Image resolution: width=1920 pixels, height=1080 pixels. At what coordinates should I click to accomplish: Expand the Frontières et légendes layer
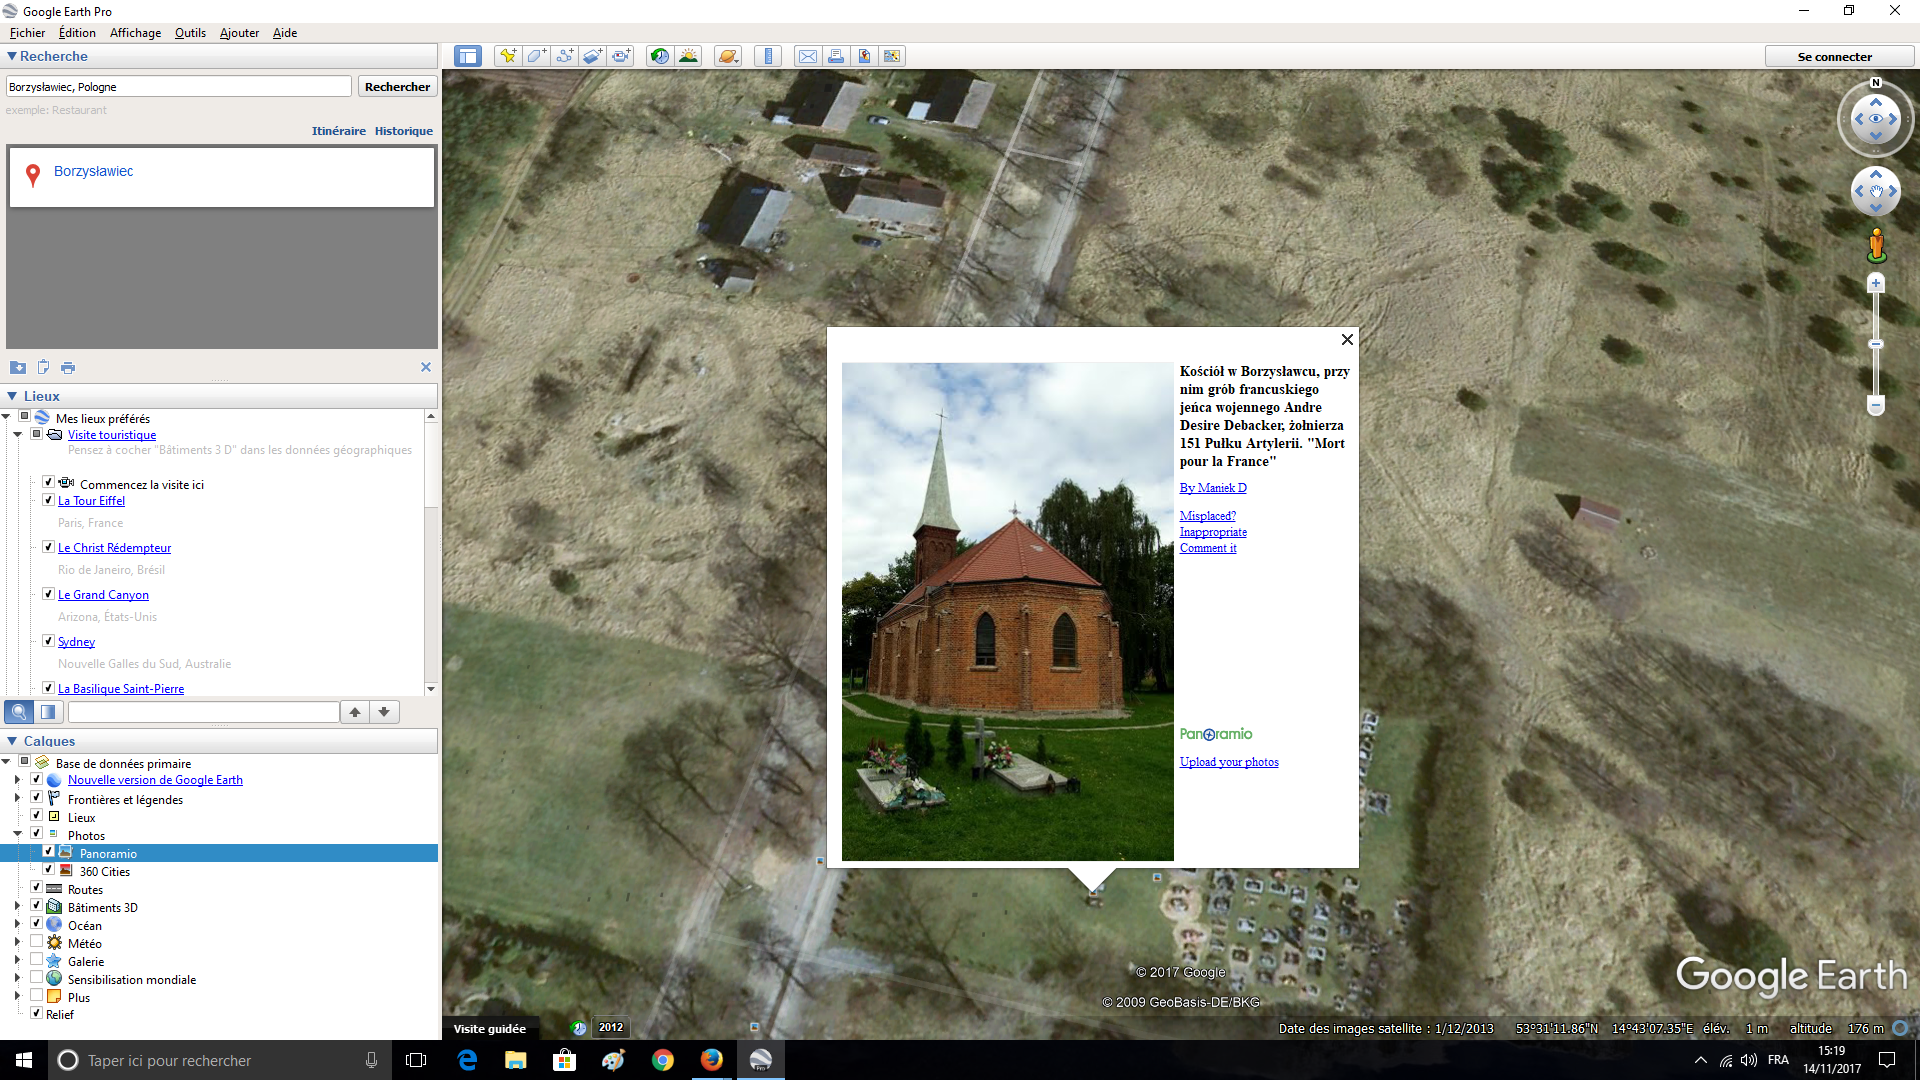(x=17, y=798)
